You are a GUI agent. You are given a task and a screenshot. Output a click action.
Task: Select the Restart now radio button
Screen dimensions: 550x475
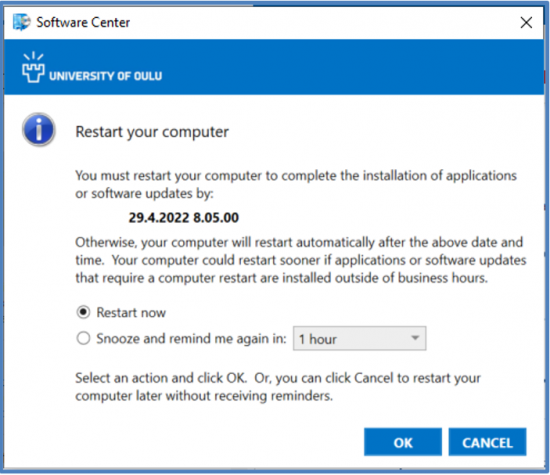[83, 312]
